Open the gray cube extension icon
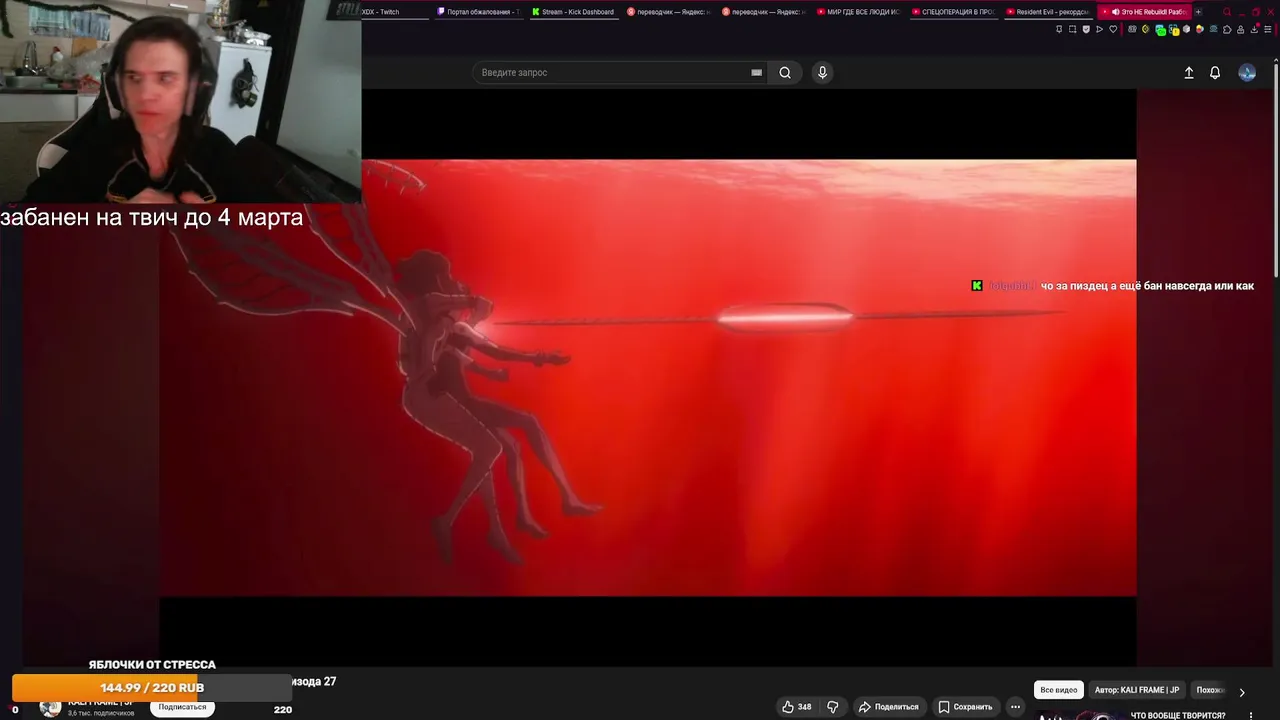1280x720 pixels. click(x=1186, y=29)
